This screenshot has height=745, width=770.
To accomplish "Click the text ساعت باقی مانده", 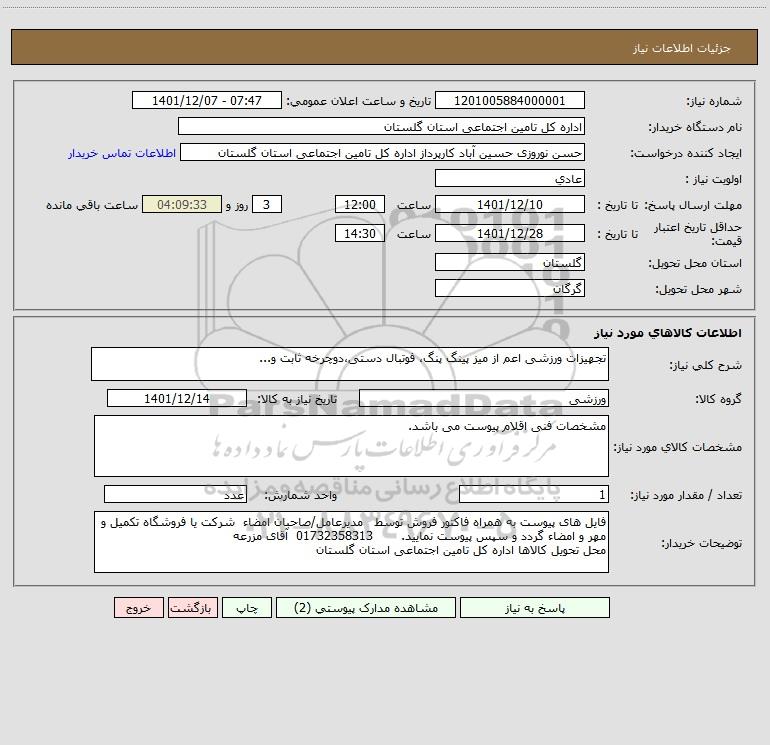I will (x=92, y=205).
